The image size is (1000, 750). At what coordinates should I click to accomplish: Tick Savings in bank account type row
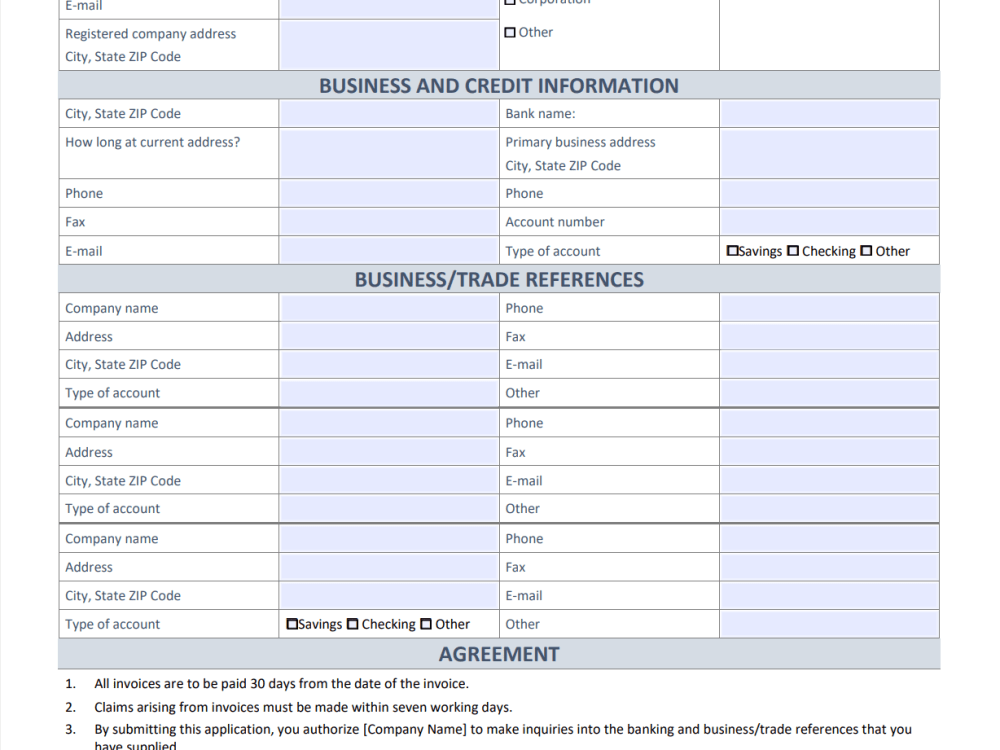point(732,251)
